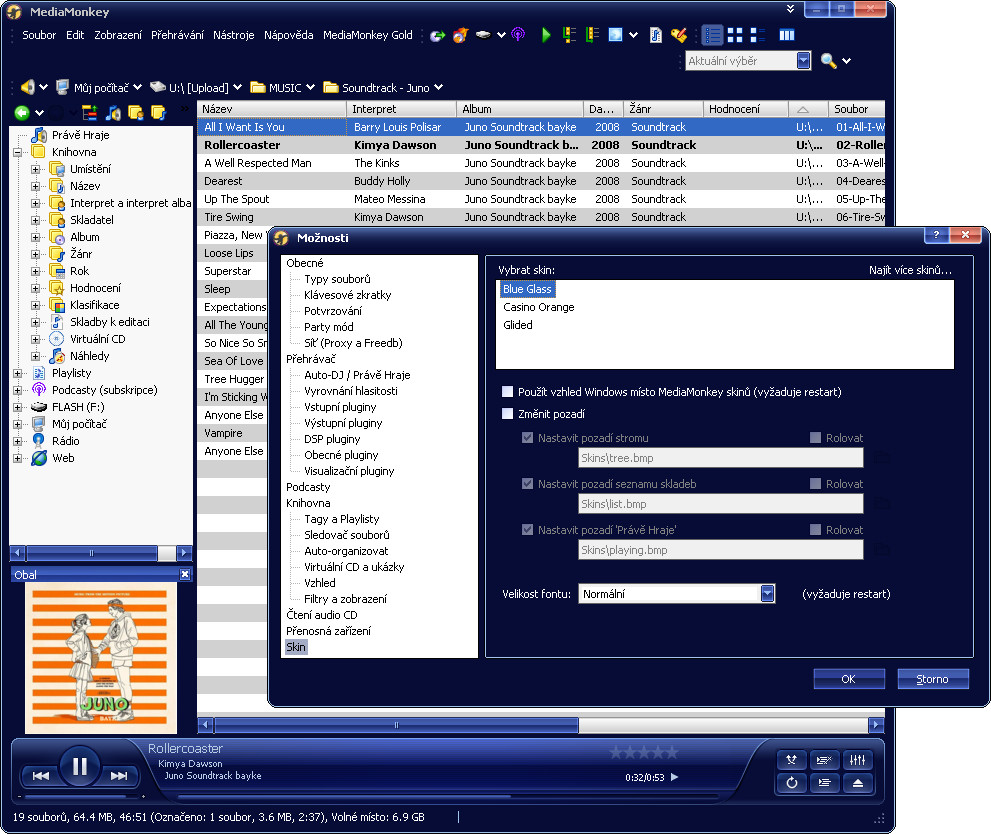This screenshot has width=991, height=834.
Task: Click the Možnosti dialog help question button
Action: click(936, 235)
